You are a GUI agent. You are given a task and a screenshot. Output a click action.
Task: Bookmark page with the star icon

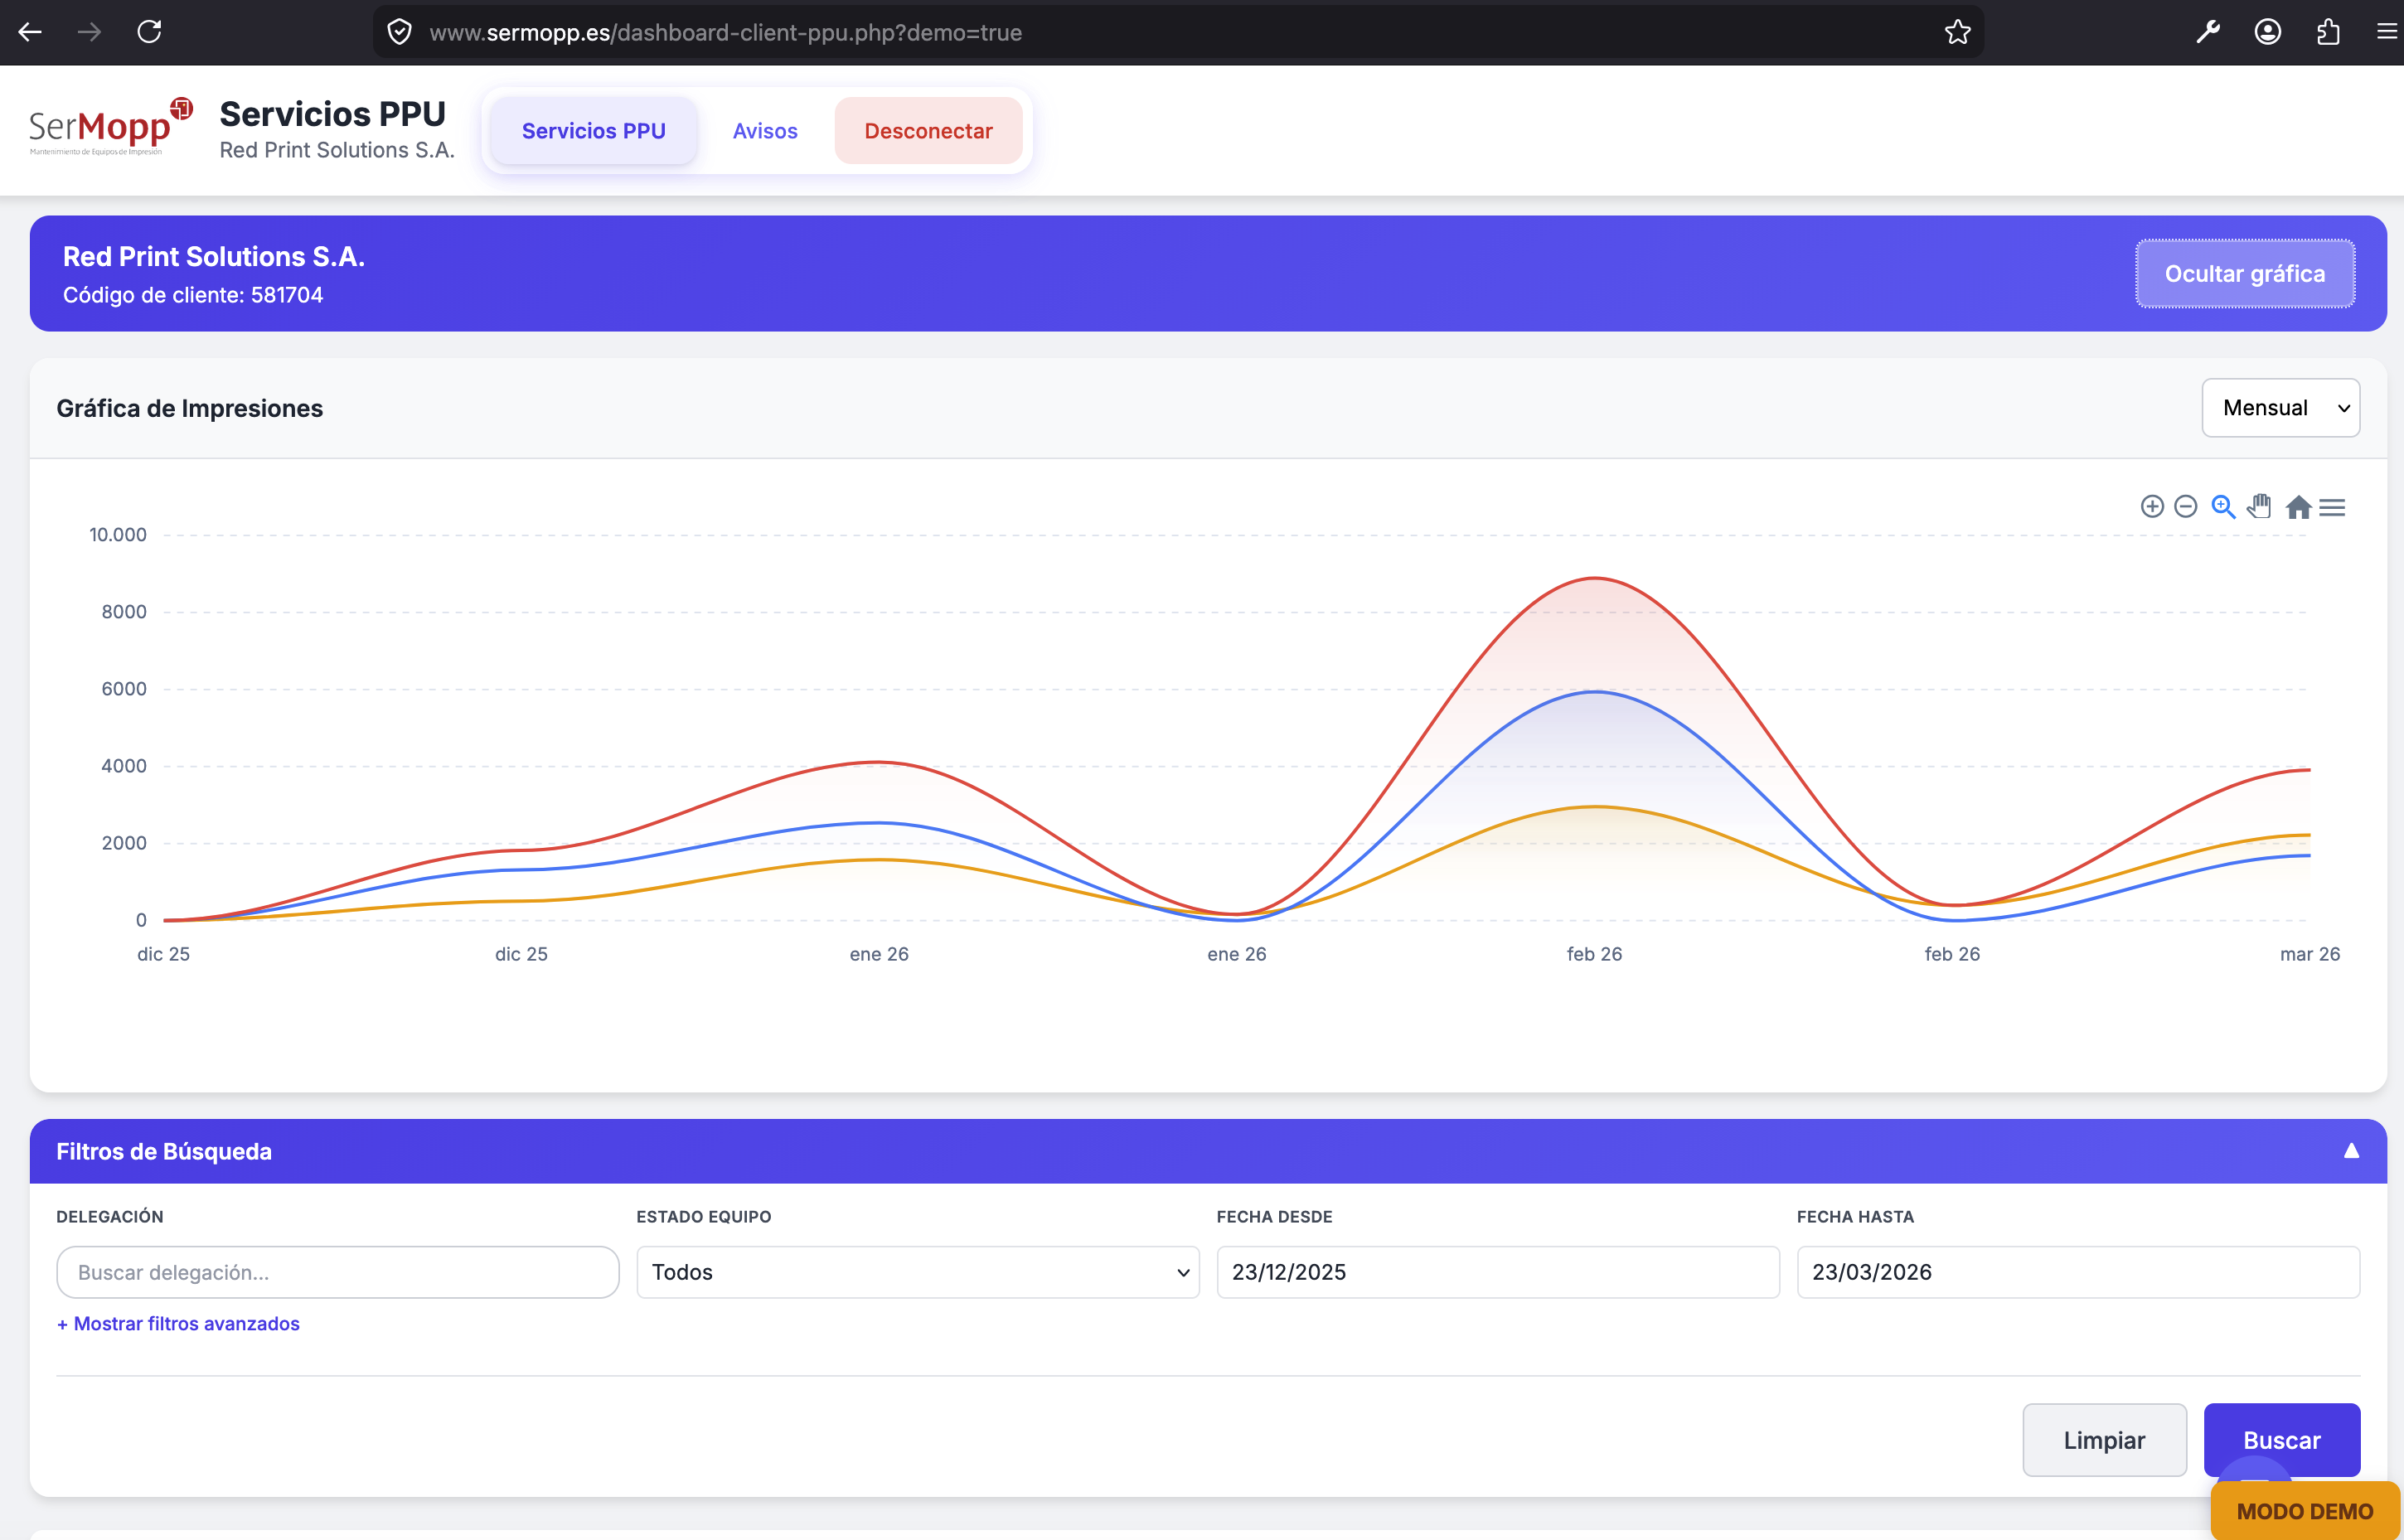[x=1957, y=32]
